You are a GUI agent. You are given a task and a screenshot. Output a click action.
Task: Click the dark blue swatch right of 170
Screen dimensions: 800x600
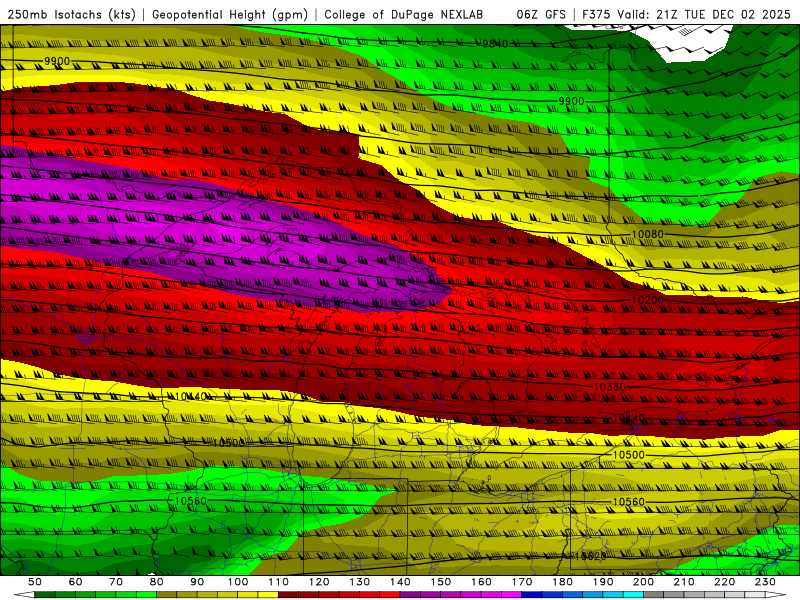(x=532, y=595)
